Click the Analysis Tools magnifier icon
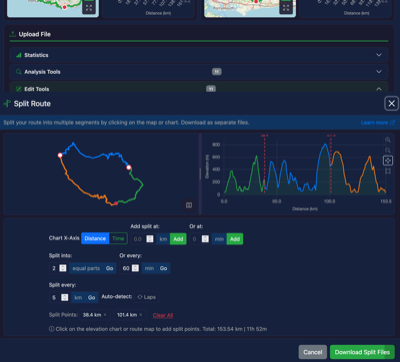Image resolution: width=400 pixels, height=362 pixels. pos(19,72)
